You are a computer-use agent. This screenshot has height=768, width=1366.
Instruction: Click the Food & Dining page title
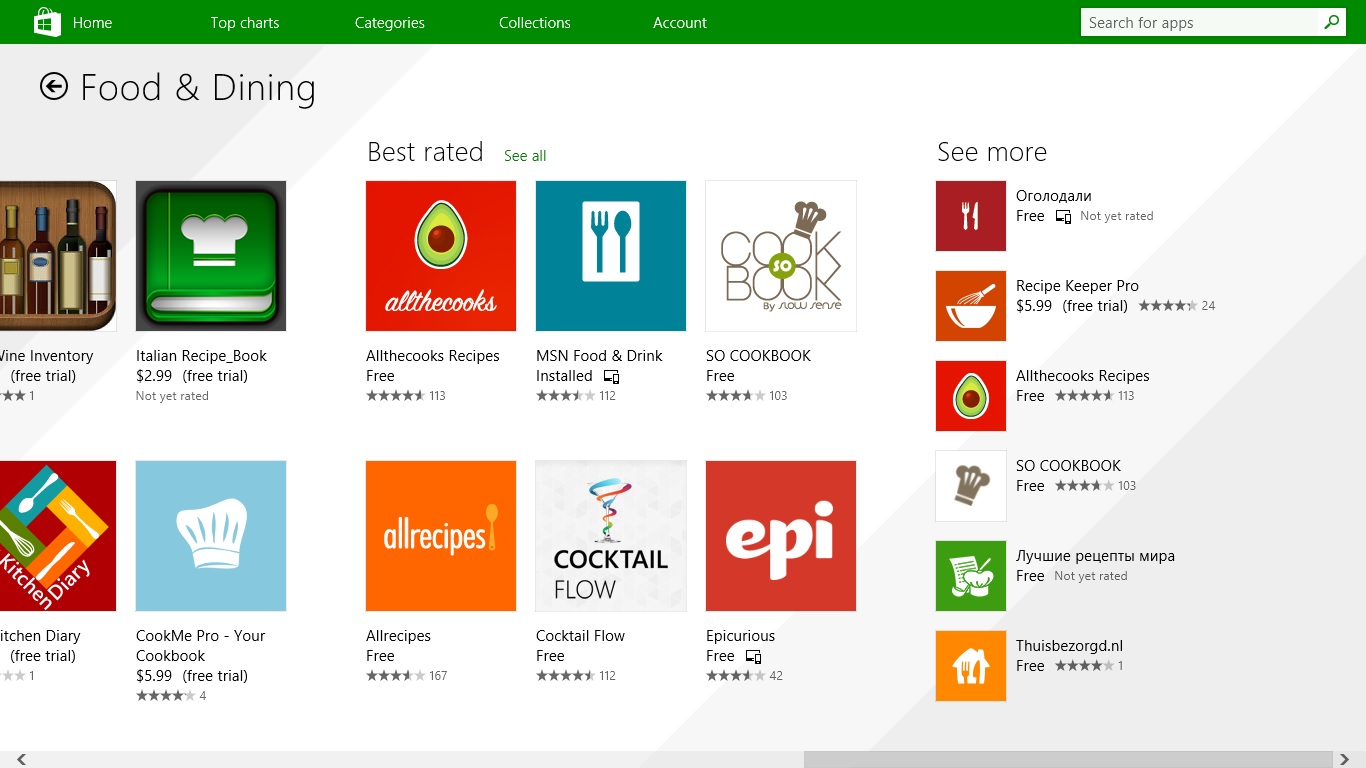pos(198,88)
